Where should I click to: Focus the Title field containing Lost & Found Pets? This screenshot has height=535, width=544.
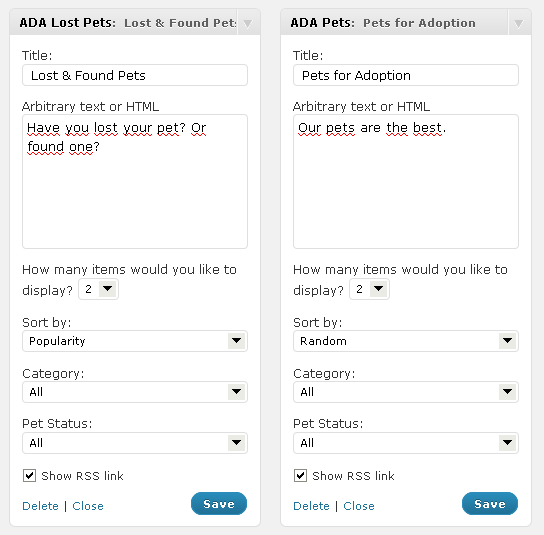click(135, 75)
